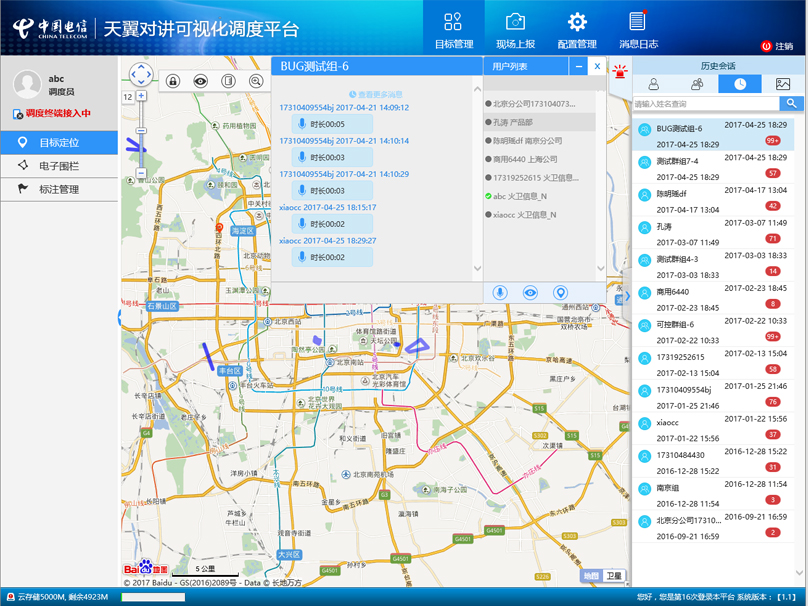Click the panel layout icon on map toolbar
The width and height of the screenshot is (808, 606).
point(228,81)
